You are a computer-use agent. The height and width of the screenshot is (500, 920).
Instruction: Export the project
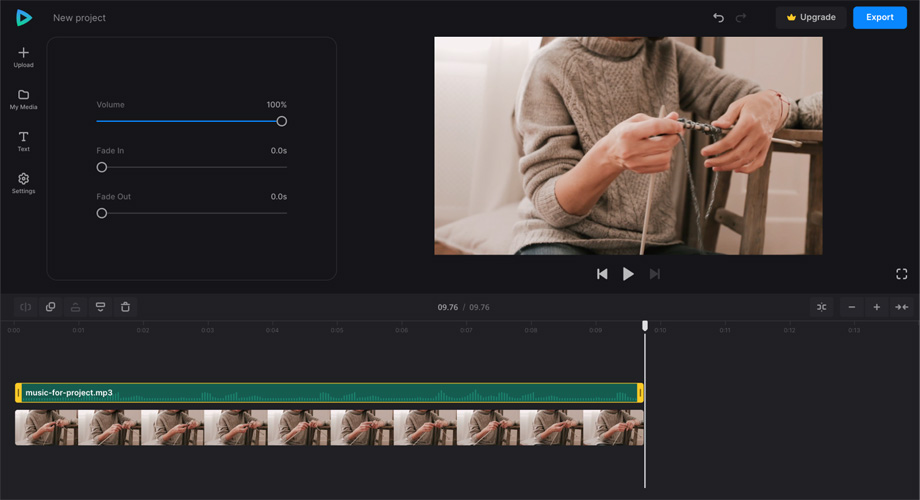pos(880,18)
